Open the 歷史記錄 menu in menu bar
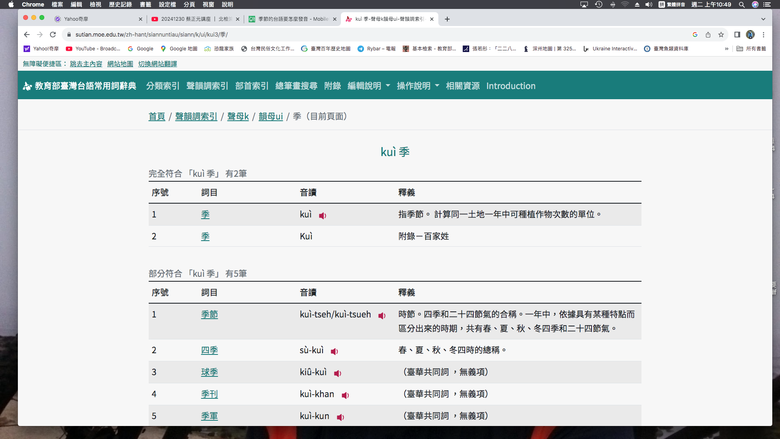Image resolution: width=780 pixels, height=439 pixels. pos(120,4)
